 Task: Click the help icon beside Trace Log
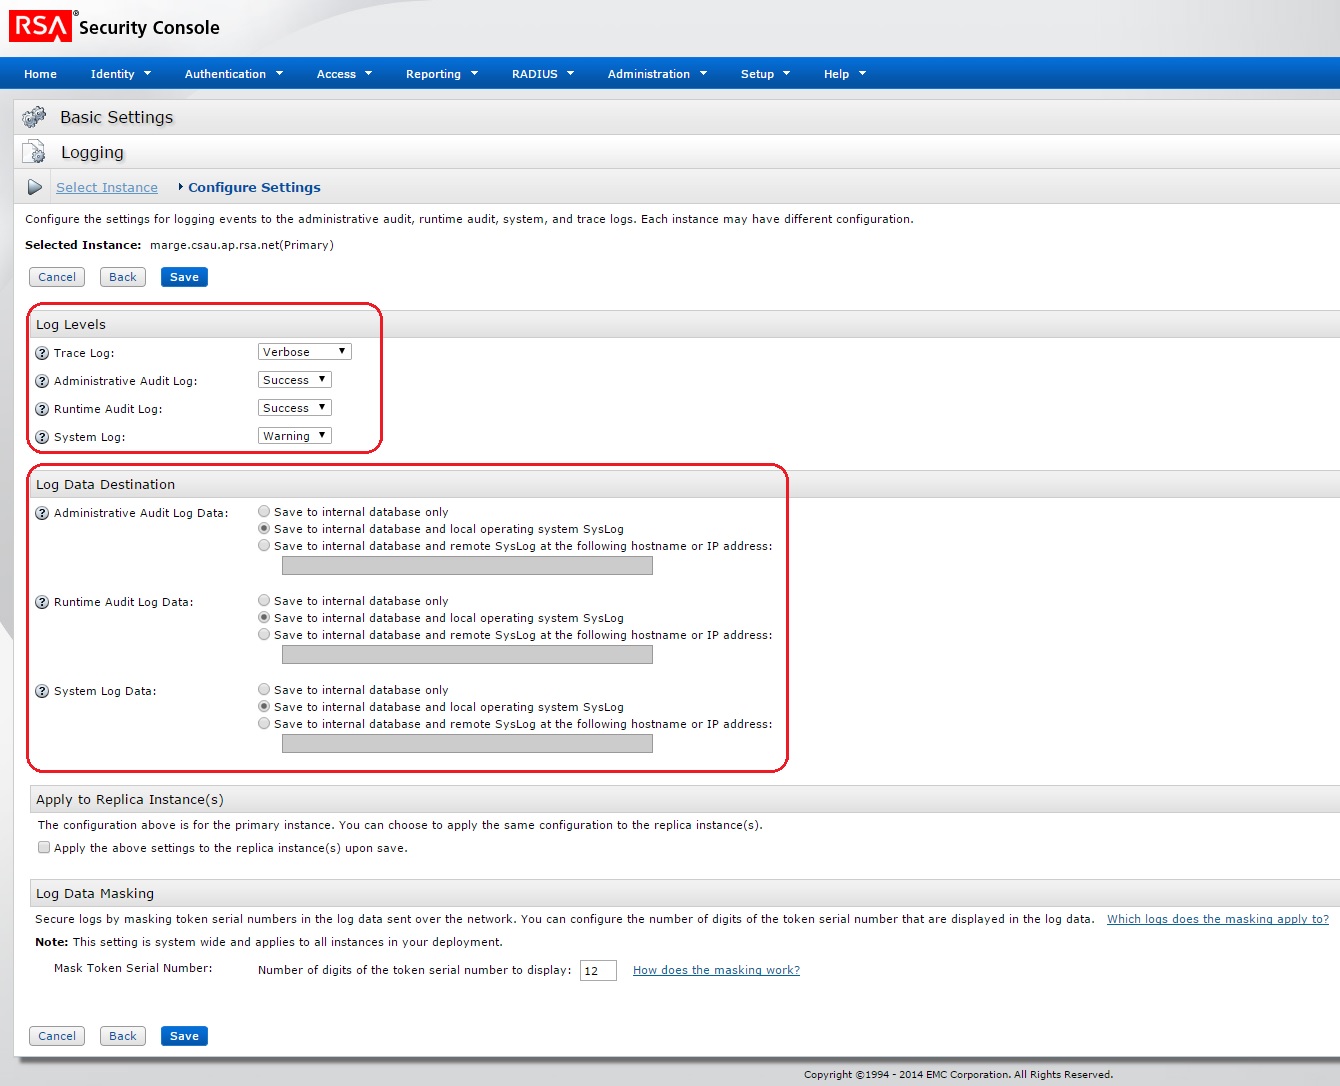click(42, 353)
